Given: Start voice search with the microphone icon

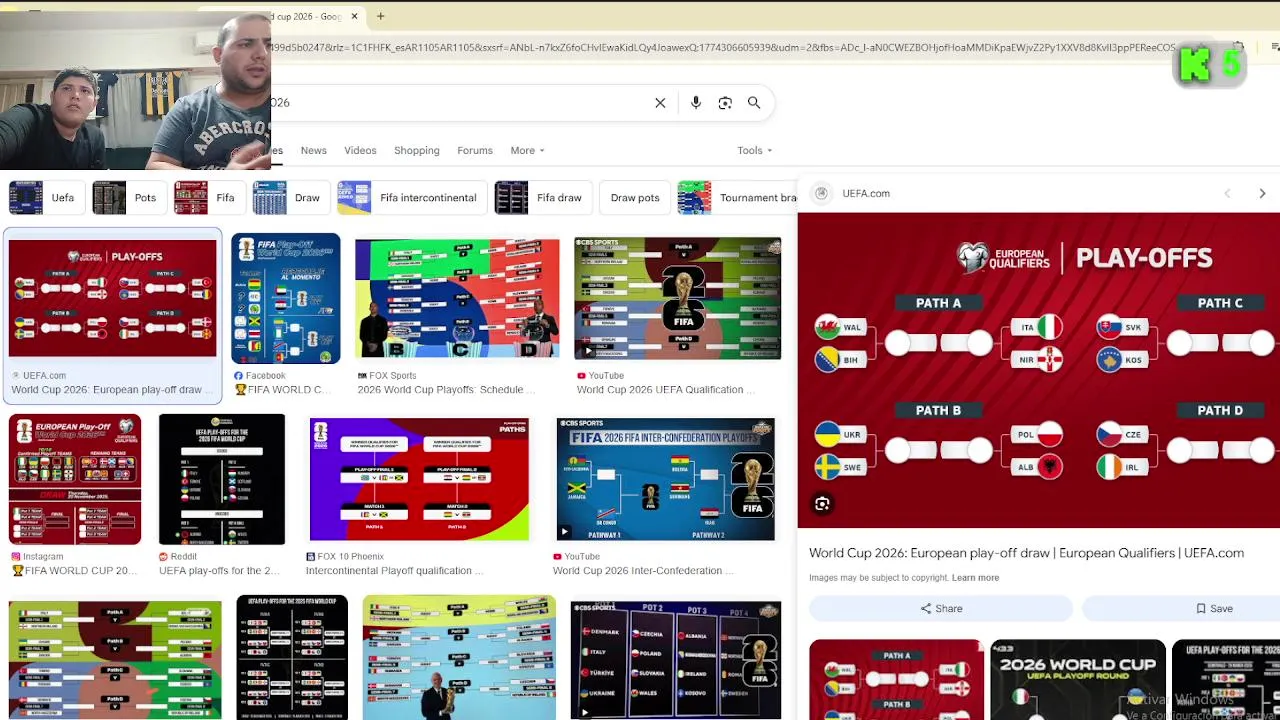Looking at the screenshot, I should (x=696, y=103).
